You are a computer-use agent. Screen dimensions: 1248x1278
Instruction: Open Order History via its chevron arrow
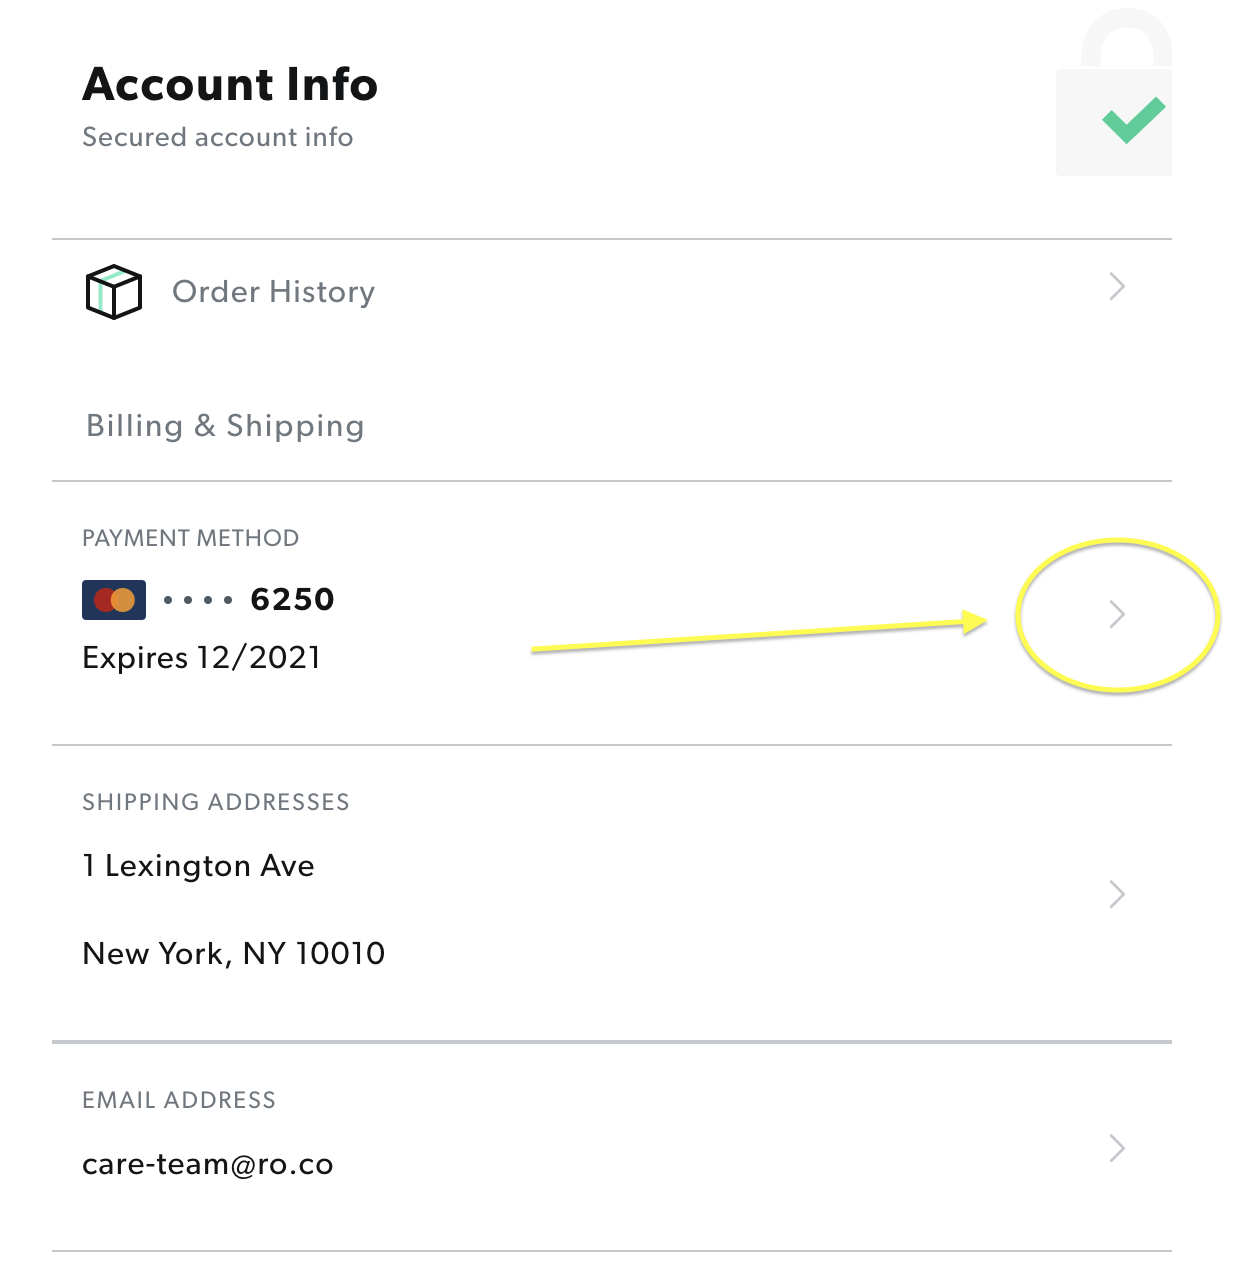(x=1117, y=288)
